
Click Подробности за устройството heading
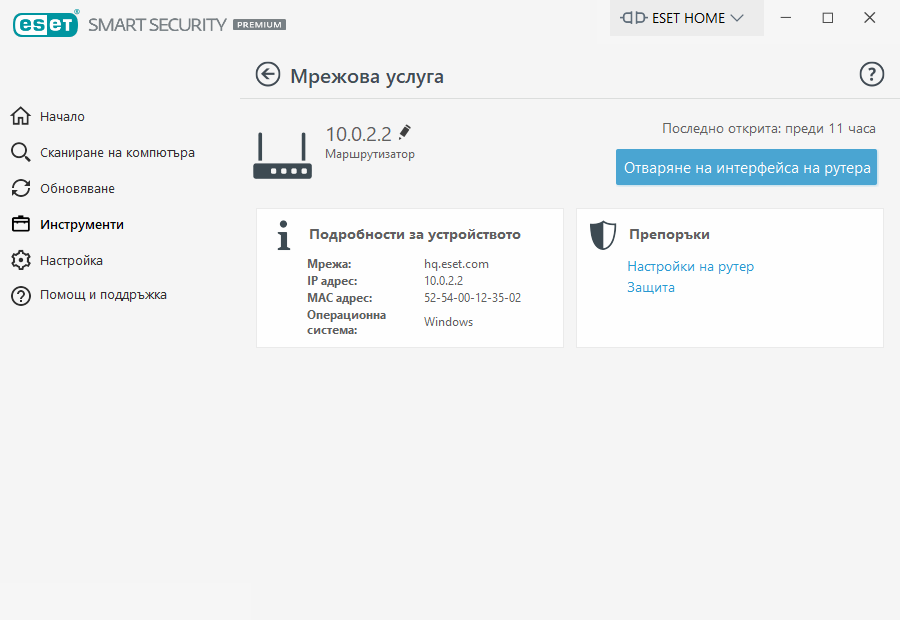point(414,234)
